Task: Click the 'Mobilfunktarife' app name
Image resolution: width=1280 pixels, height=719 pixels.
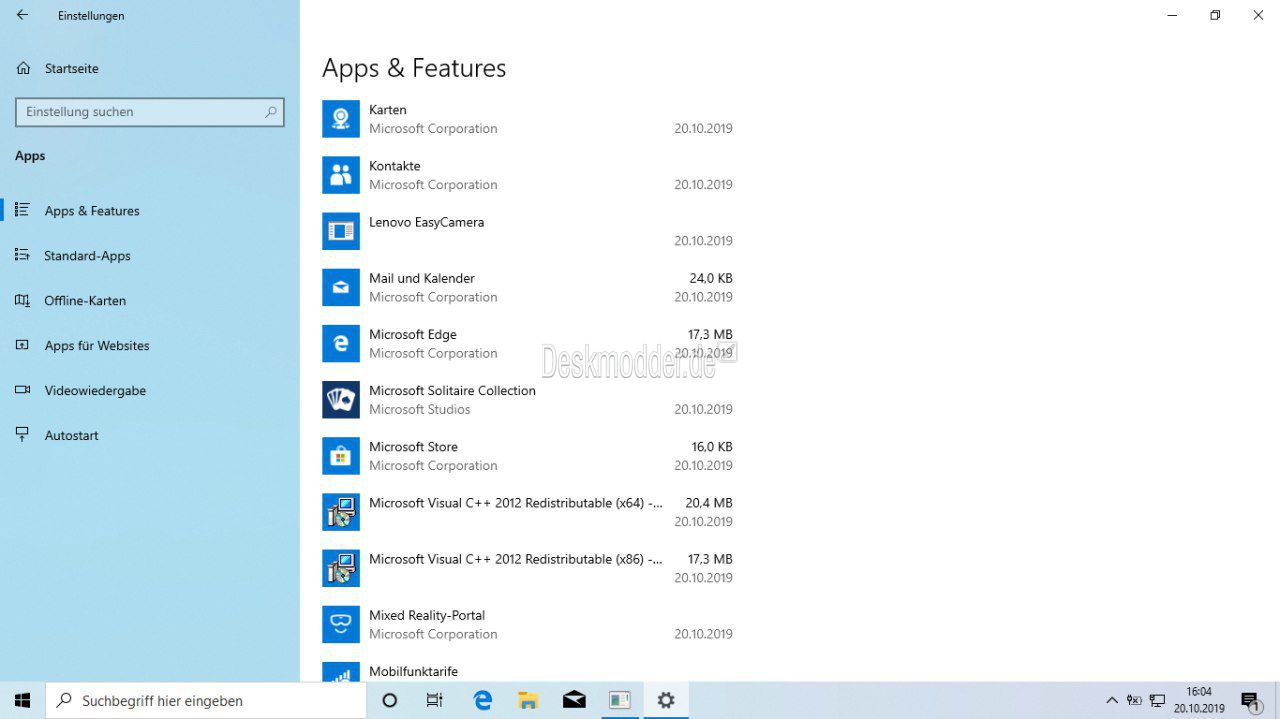Action: [x=413, y=671]
